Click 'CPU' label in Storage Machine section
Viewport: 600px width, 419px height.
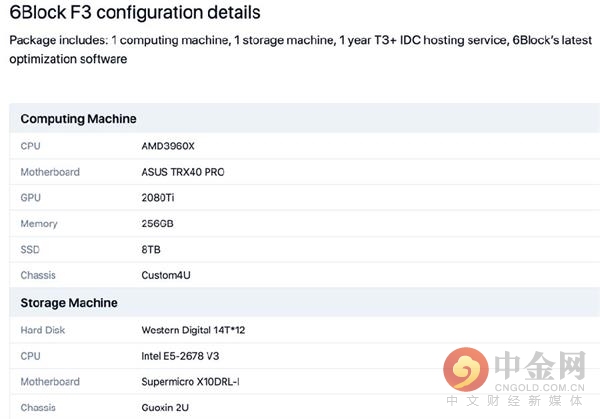coord(30,356)
